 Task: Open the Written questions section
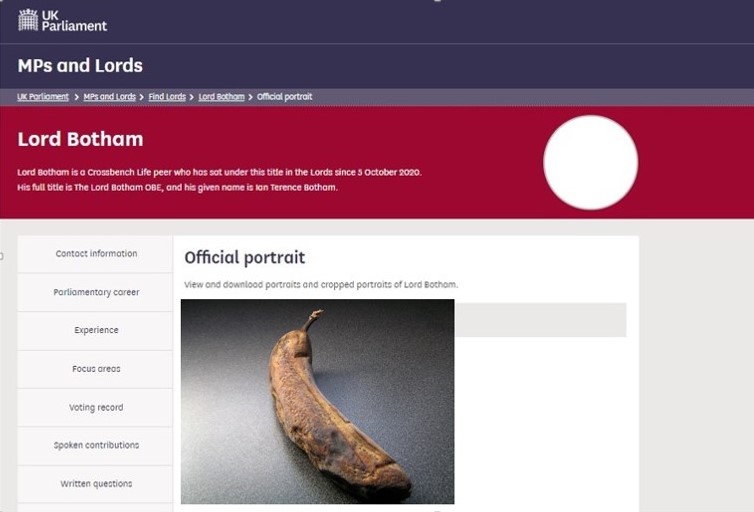(x=96, y=484)
